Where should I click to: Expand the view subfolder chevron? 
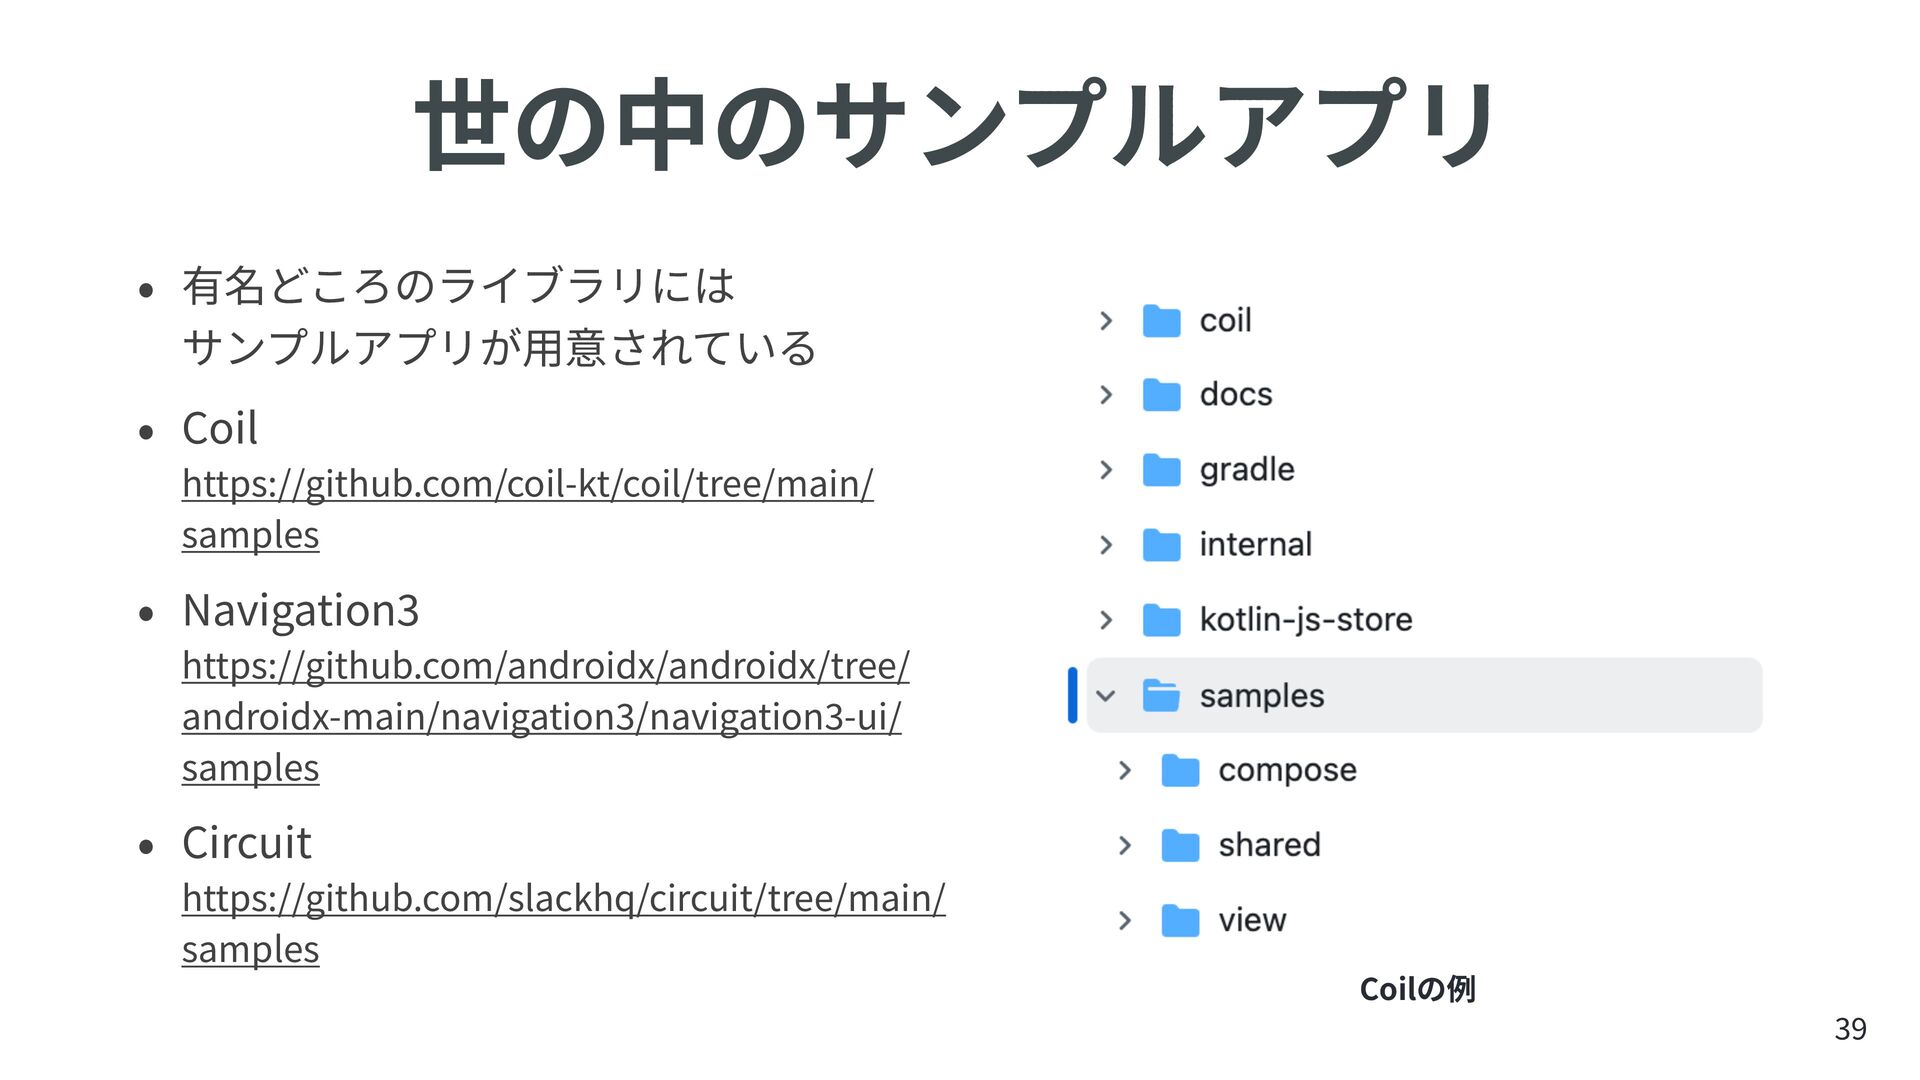click(x=1125, y=920)
